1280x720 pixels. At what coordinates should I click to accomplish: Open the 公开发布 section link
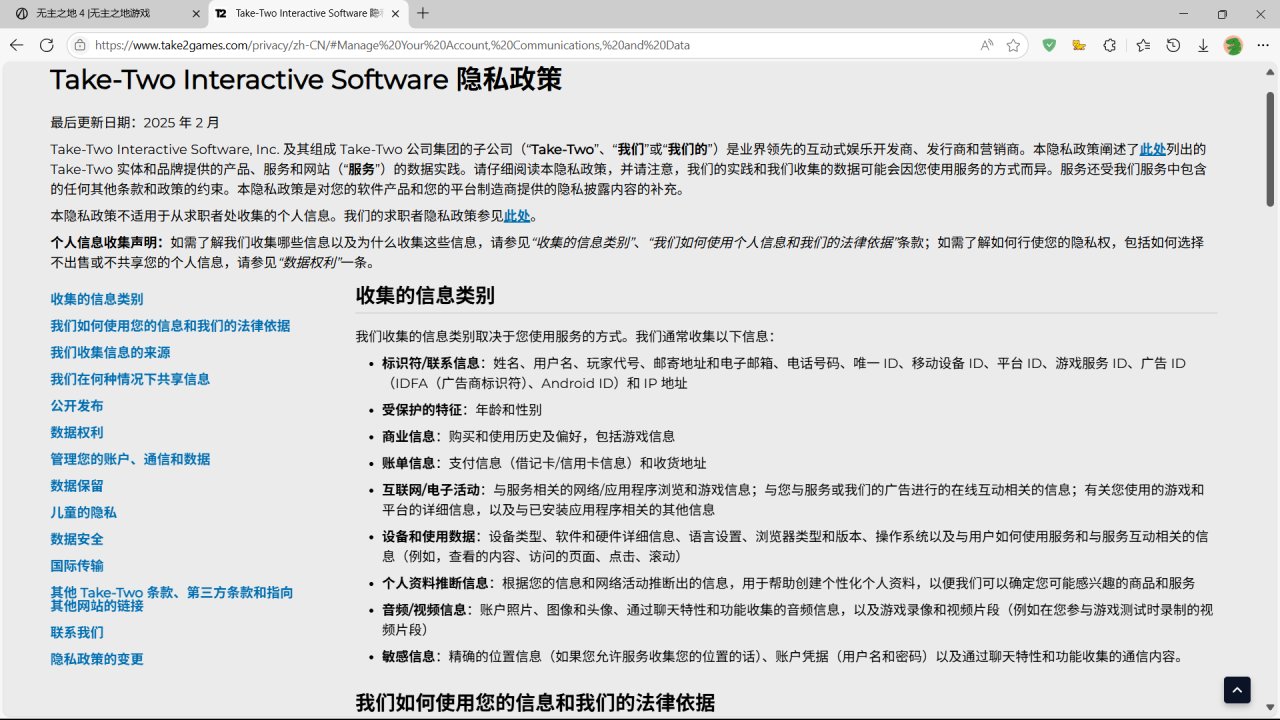click(x=77, y=406)
